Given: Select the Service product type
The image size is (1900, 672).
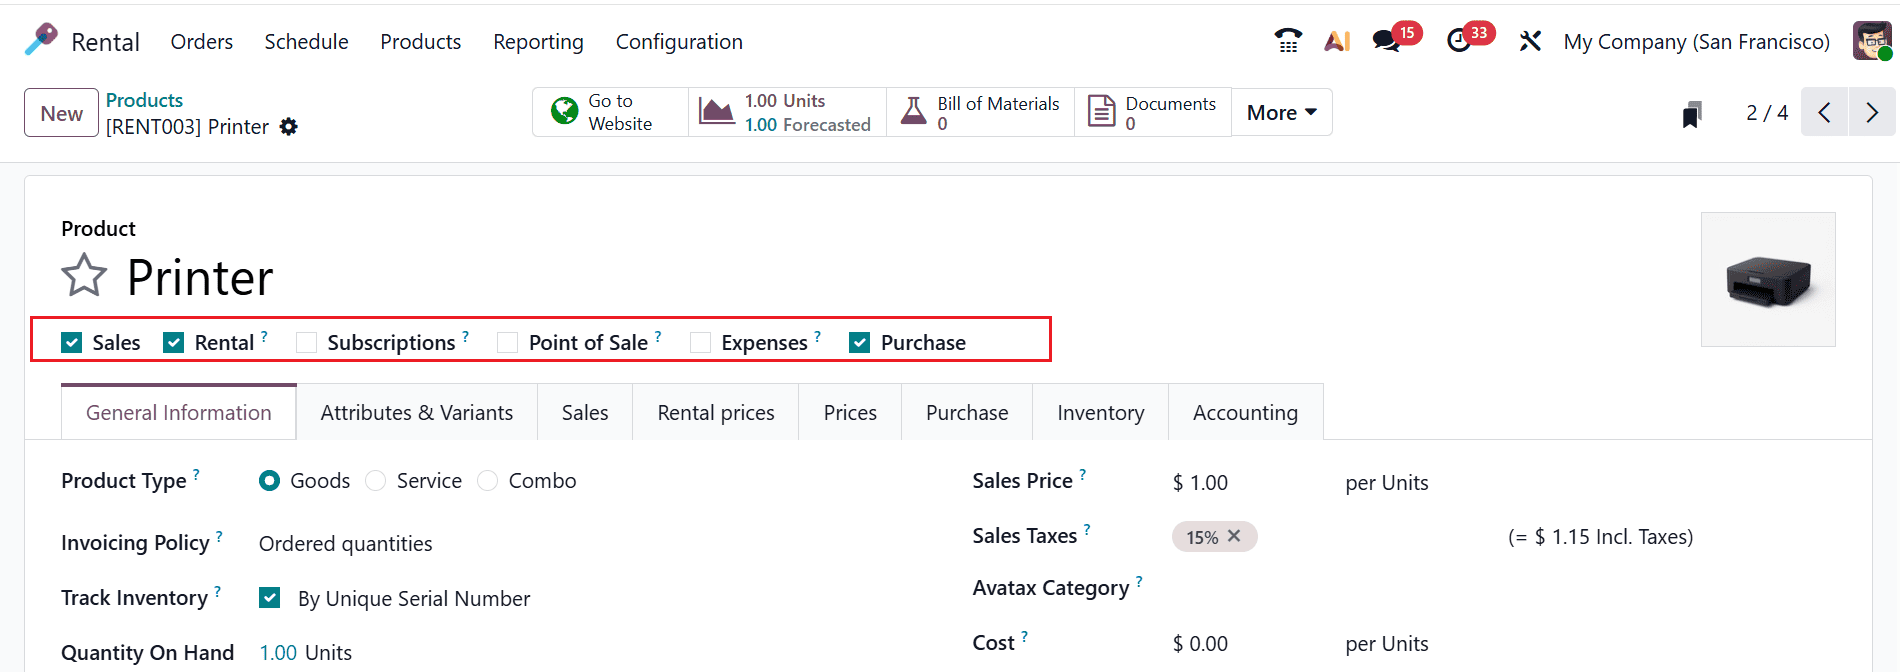Looking at the screenshot, I should (x=376, y=481).
